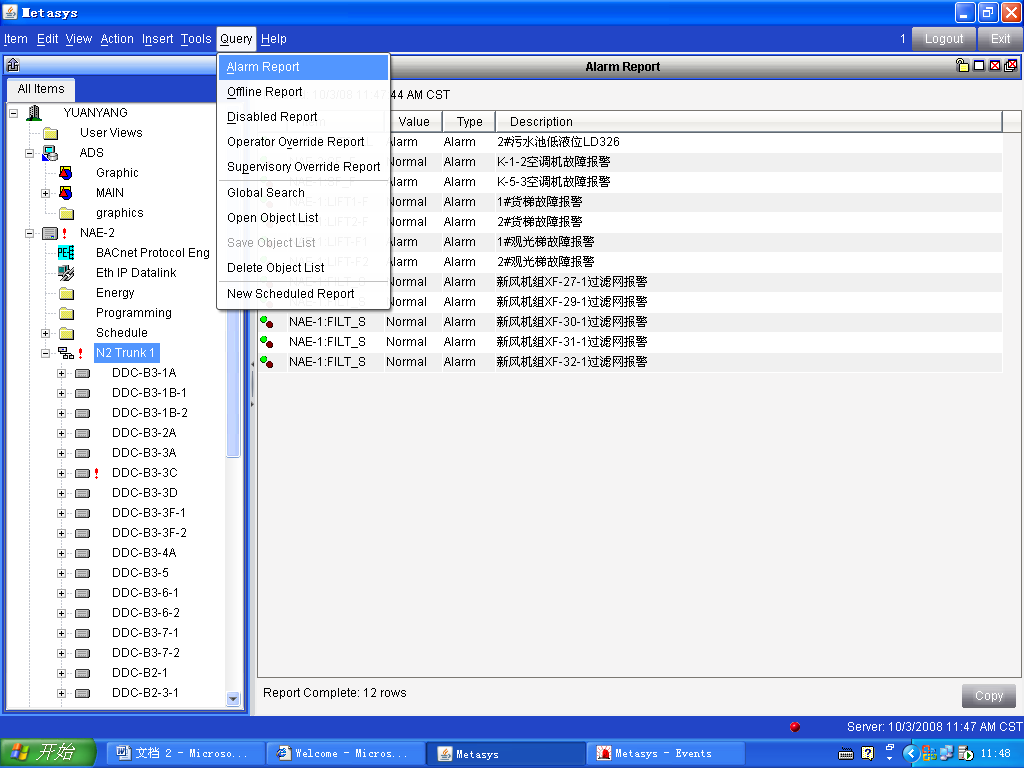The height and width of the screenshot is (768, 1024).
Task: Click the lock icon in Alarm Report header
Action: (963, 66)
